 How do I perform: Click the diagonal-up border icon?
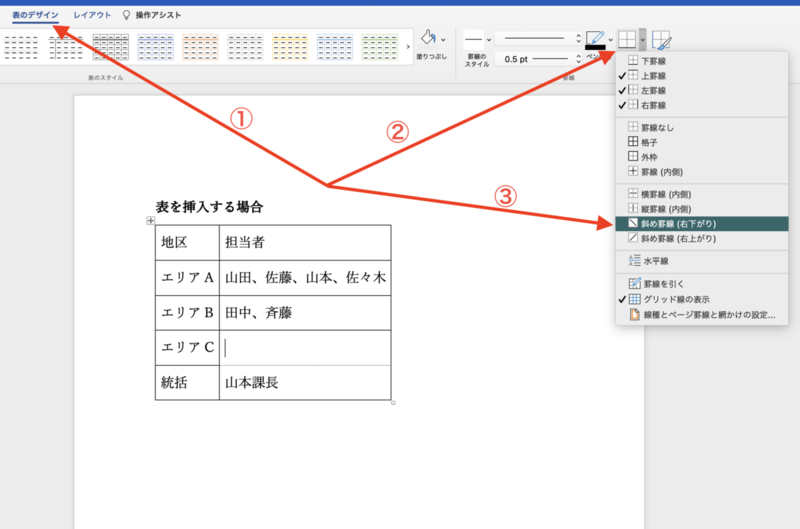(633, 238)
